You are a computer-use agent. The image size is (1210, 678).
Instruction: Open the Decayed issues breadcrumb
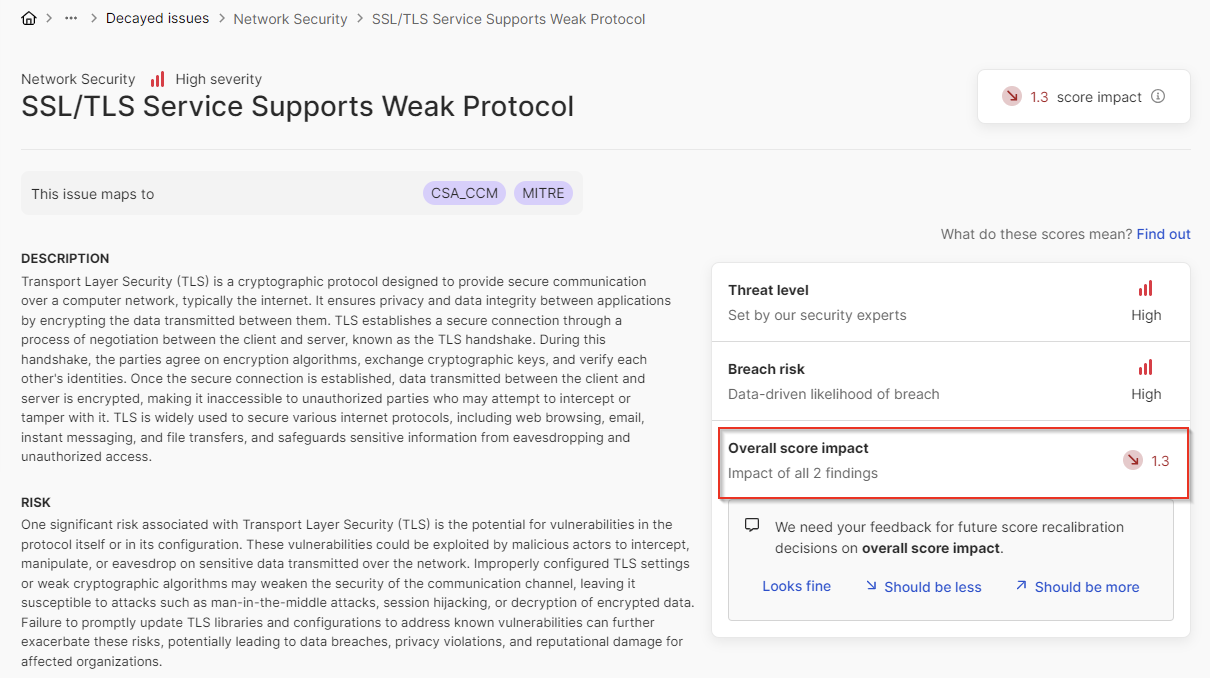(x=158, y=19)
